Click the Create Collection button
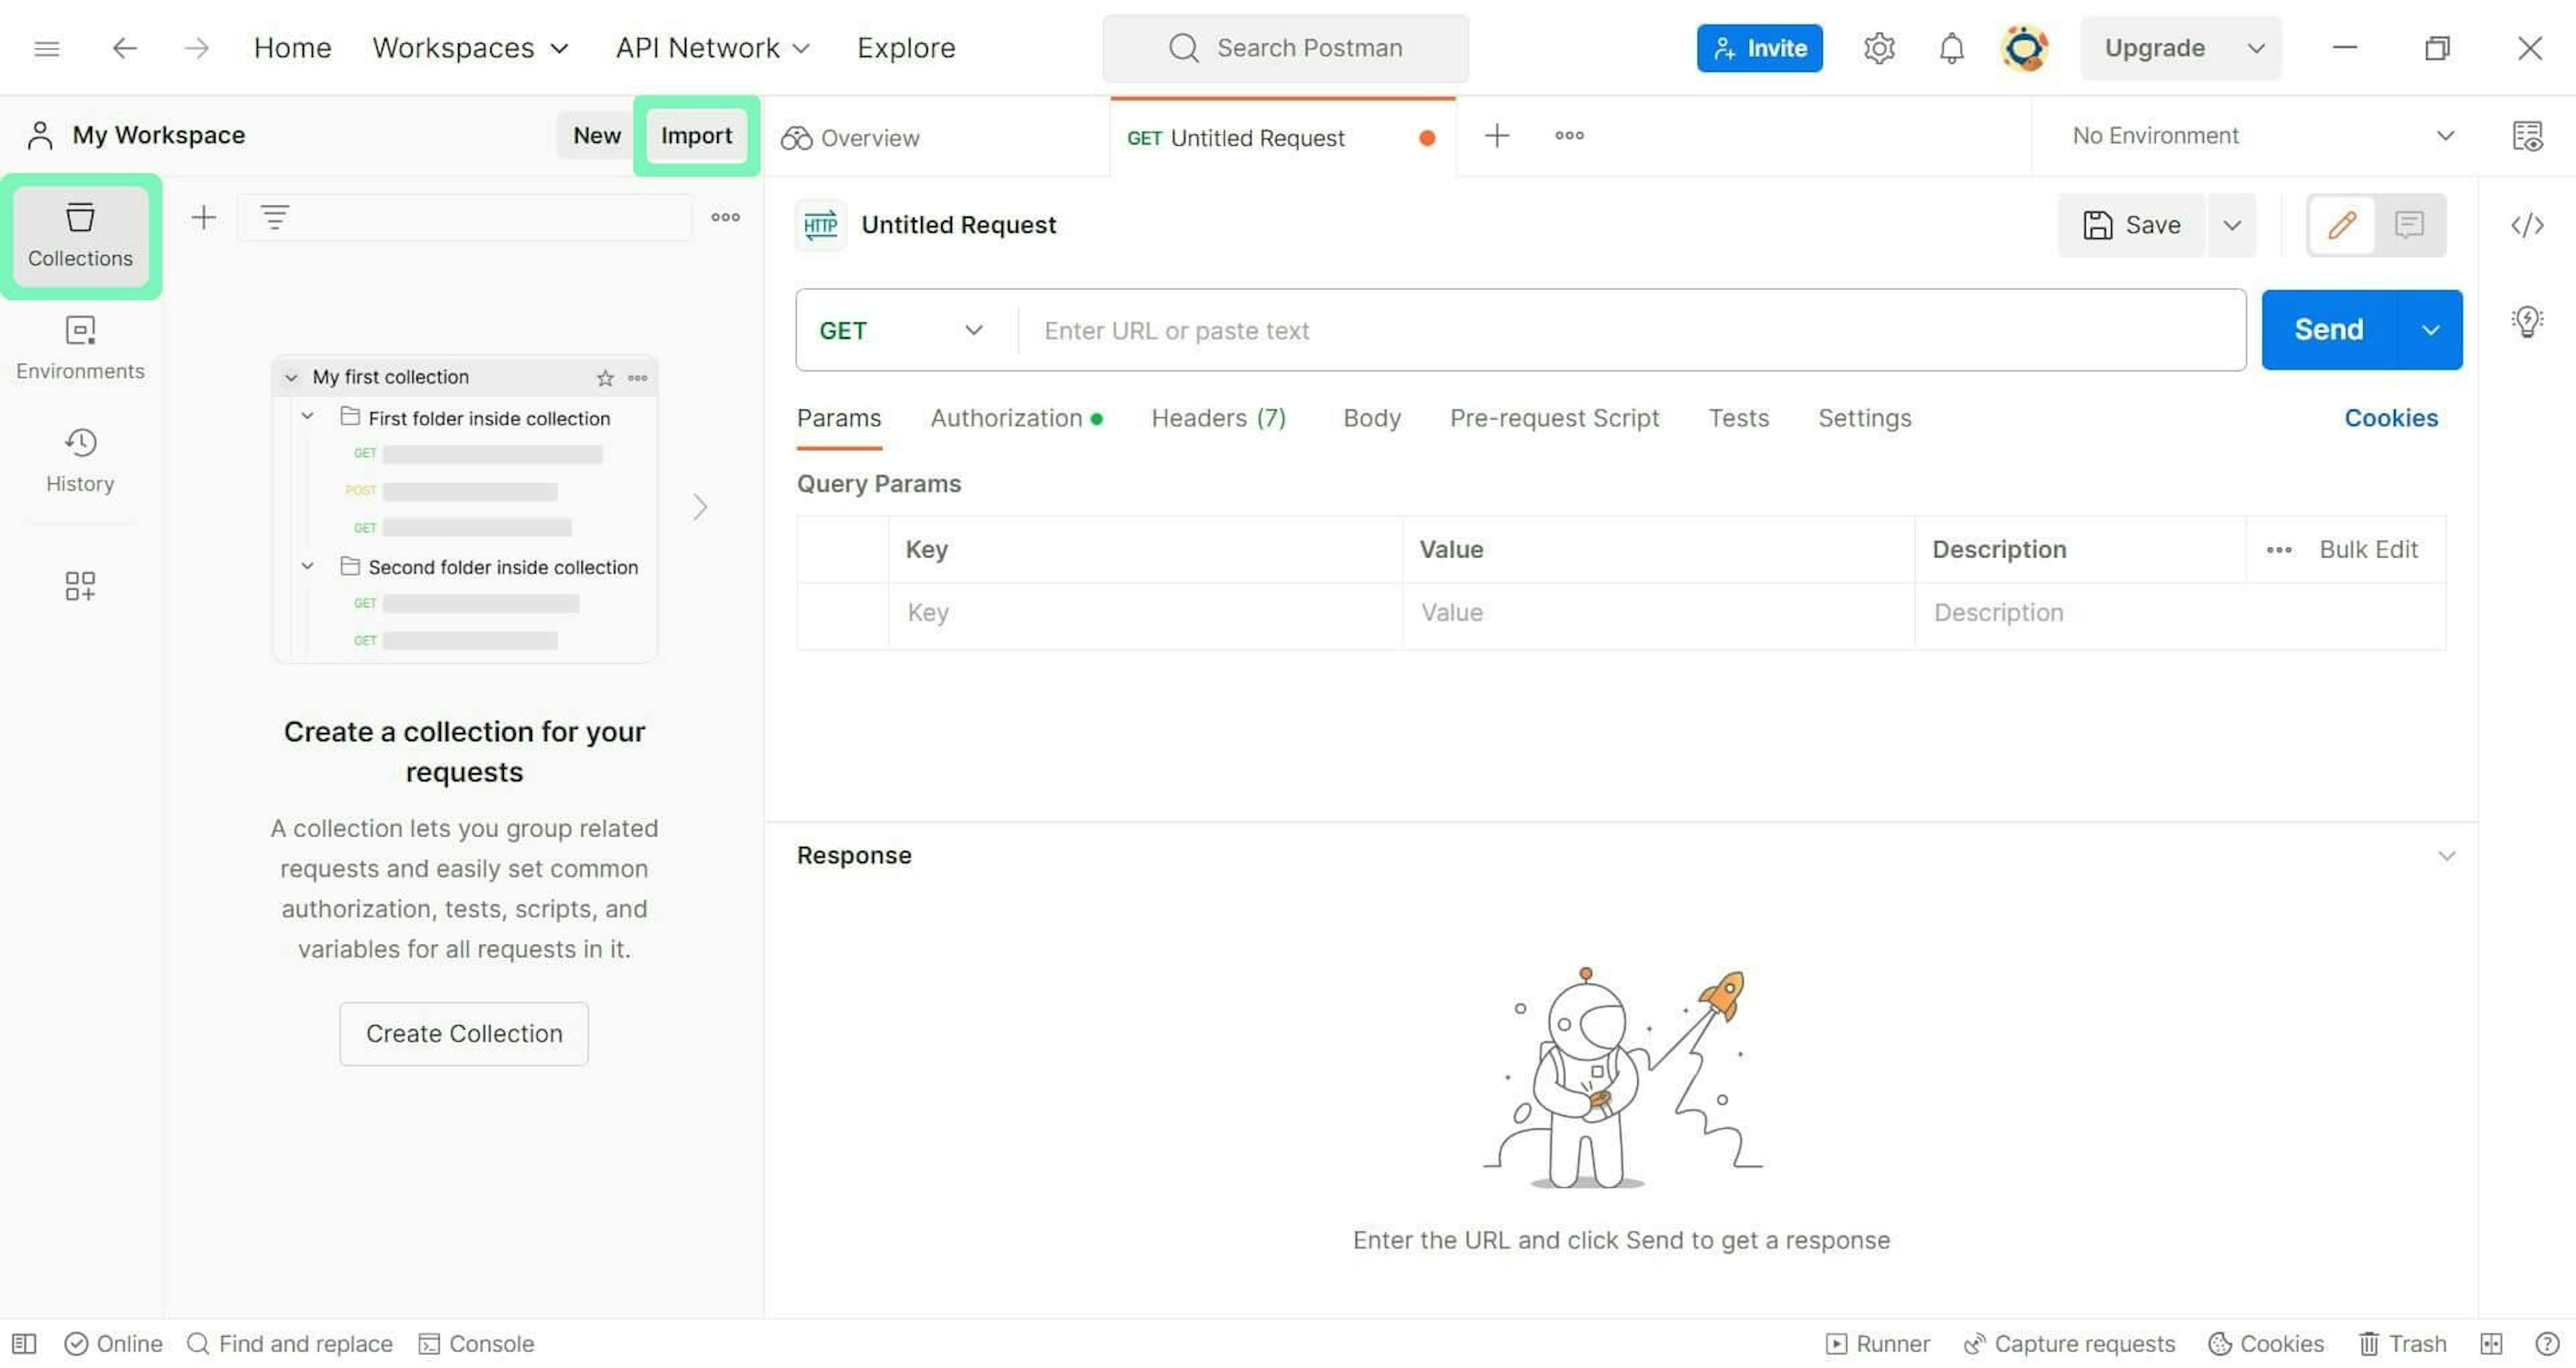 pos(464,1033)
